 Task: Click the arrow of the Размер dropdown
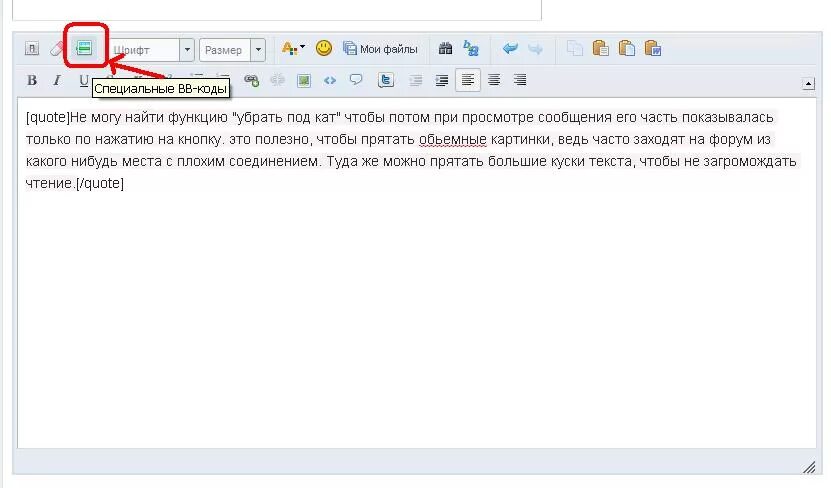(x=258, y=50)
